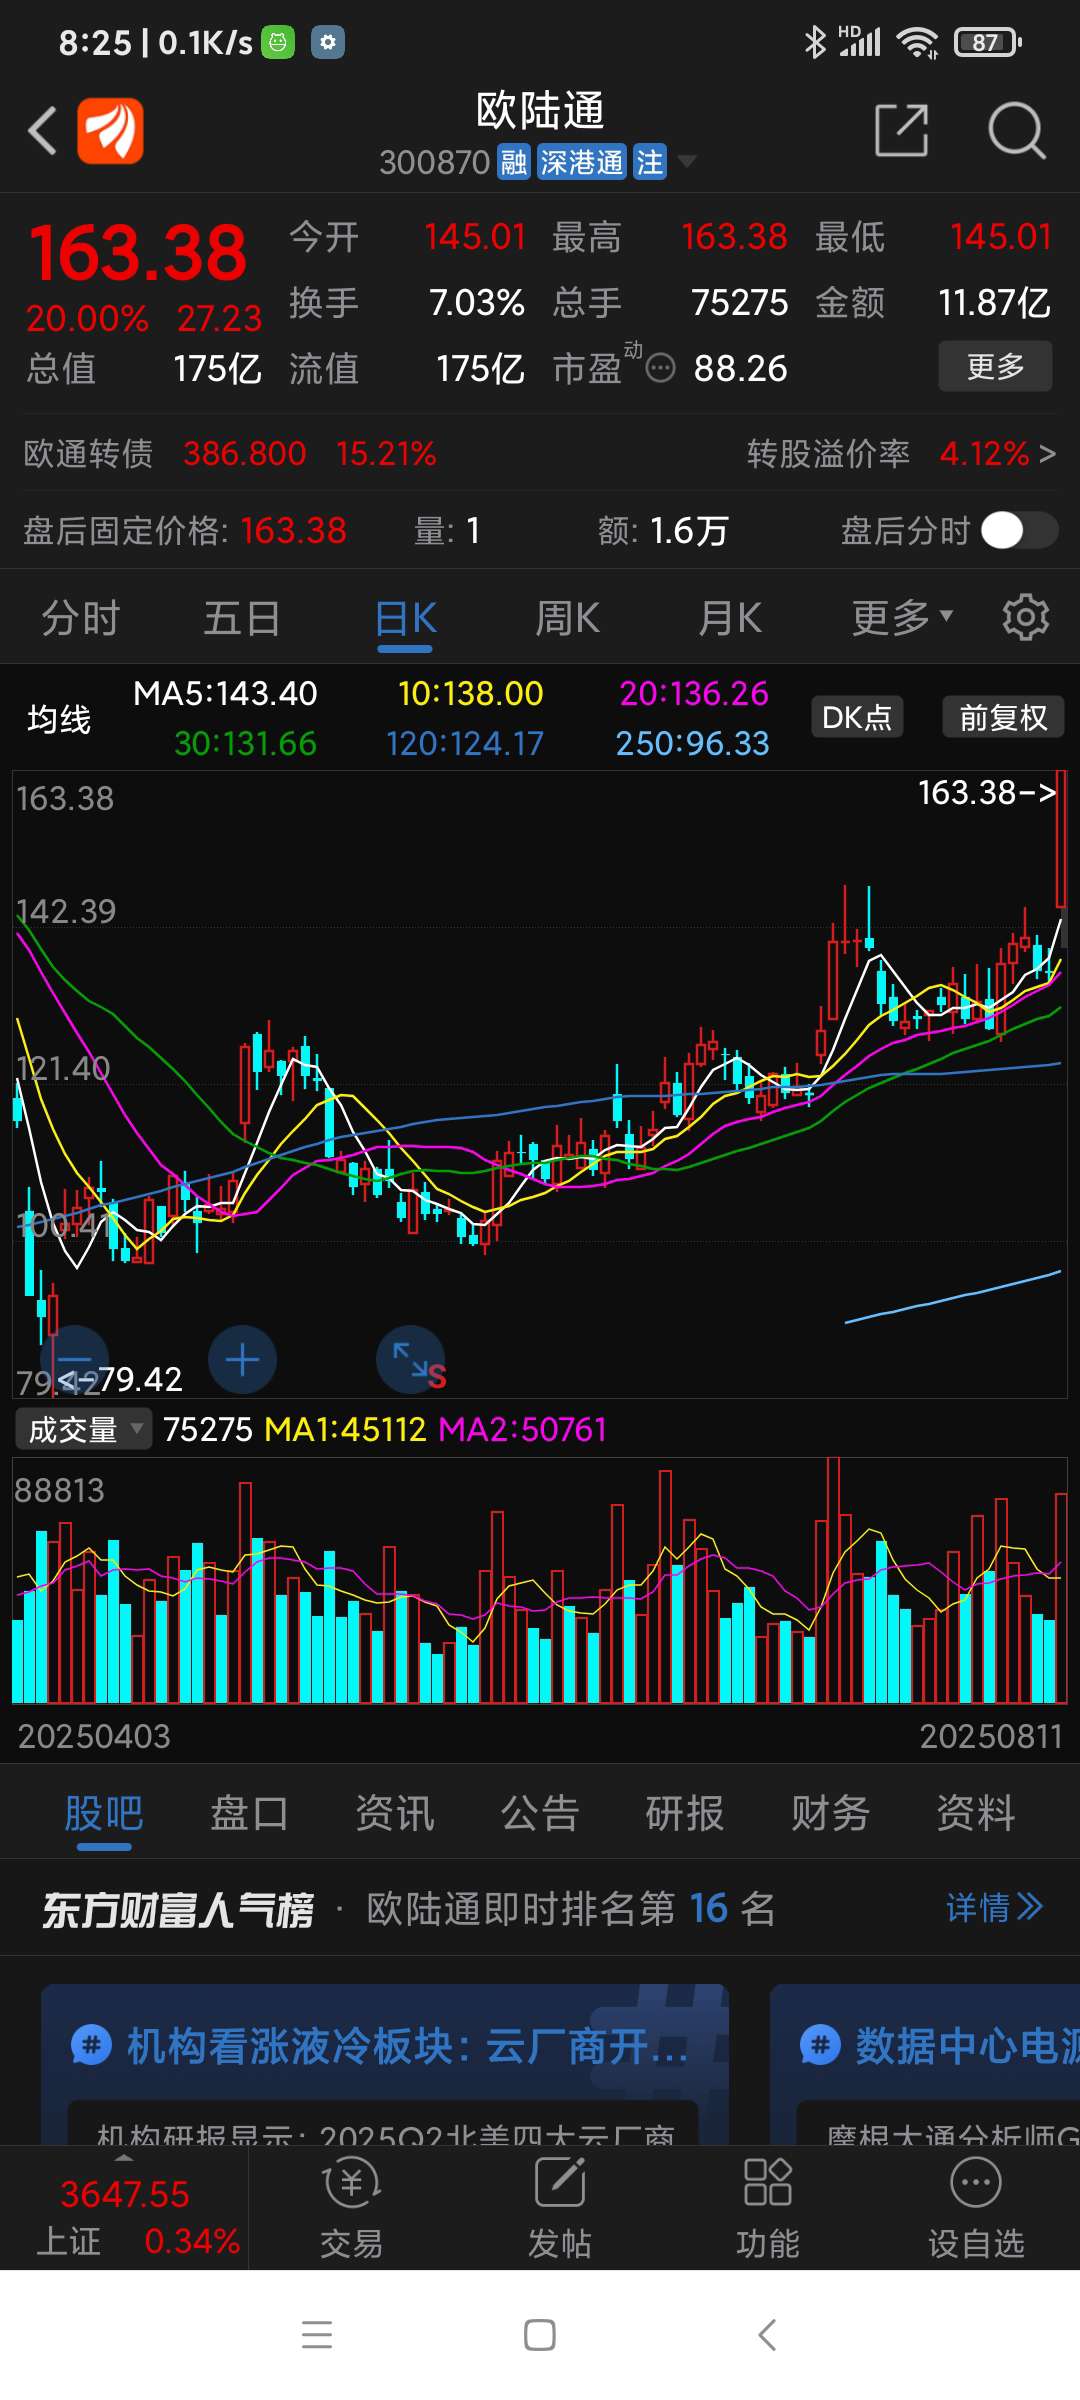Open the 功能 functions icon

click(x=768, y=2208)
